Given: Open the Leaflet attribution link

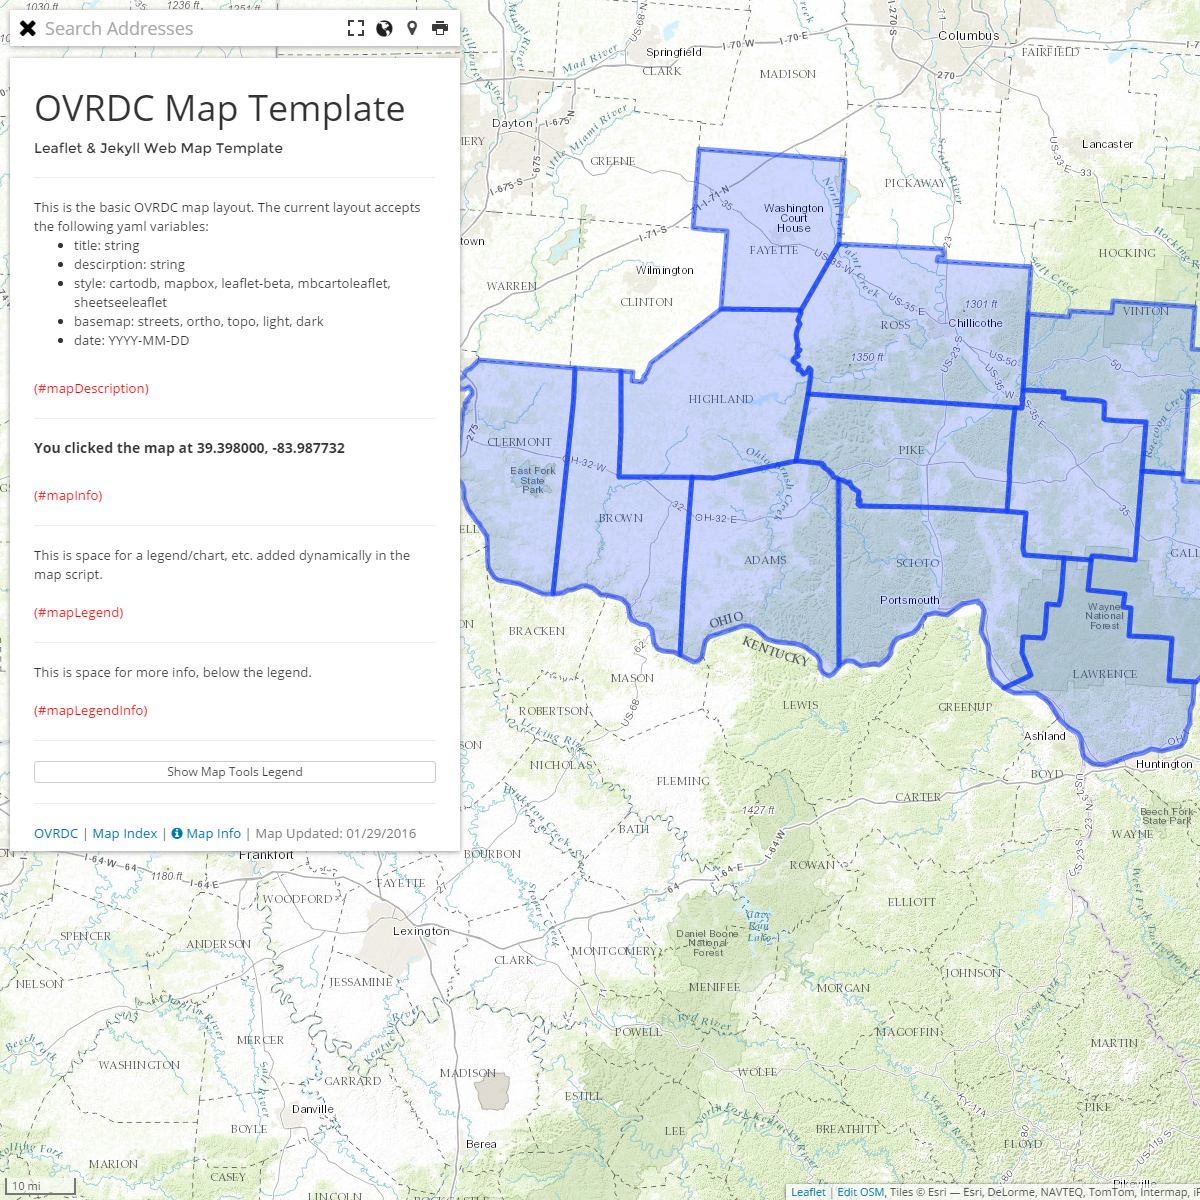Looking at the screenshot, I should tap(808, 1191).
